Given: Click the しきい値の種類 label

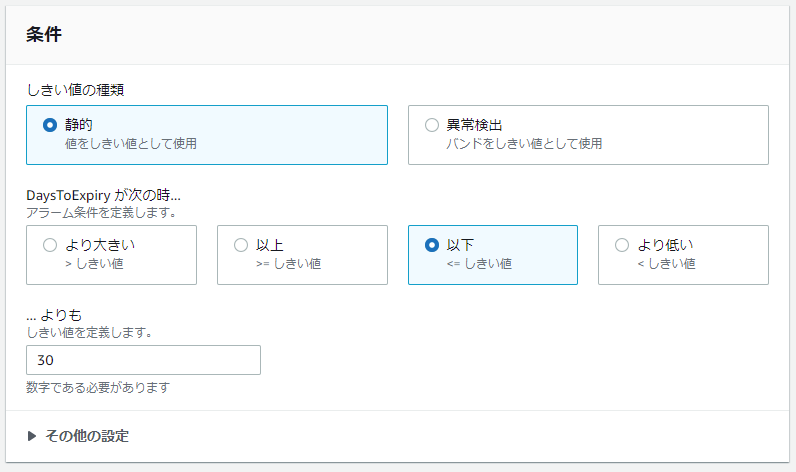Looking at the screenshot, I should (x=75, y=90).
